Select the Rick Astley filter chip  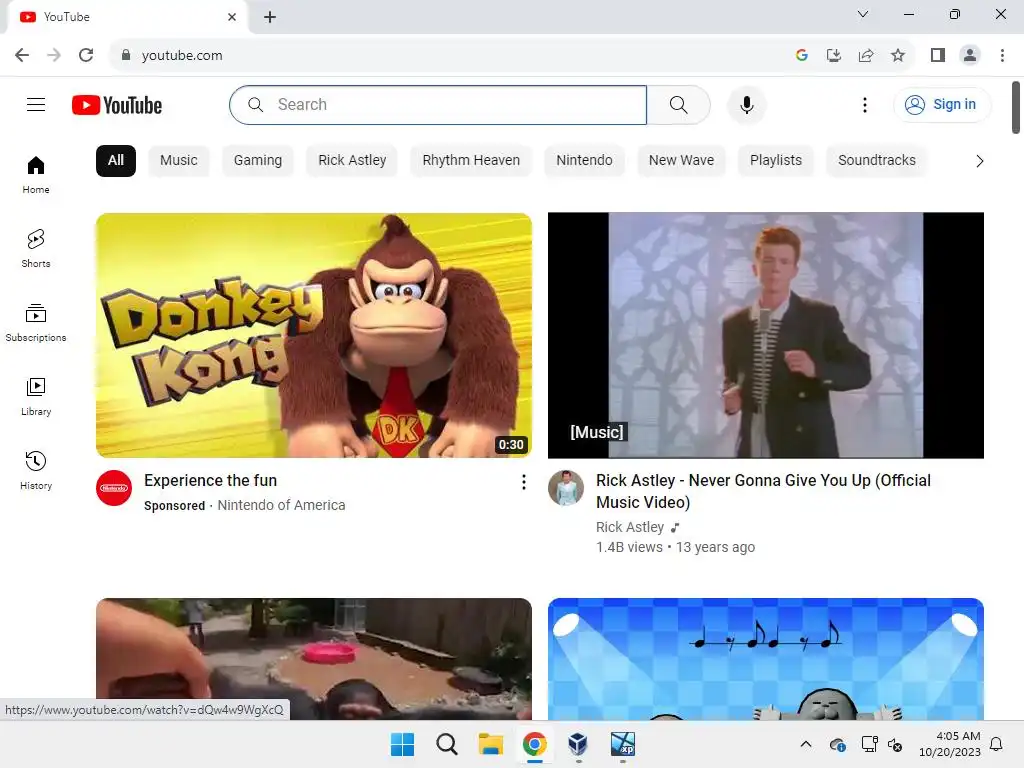click(352, 161)
